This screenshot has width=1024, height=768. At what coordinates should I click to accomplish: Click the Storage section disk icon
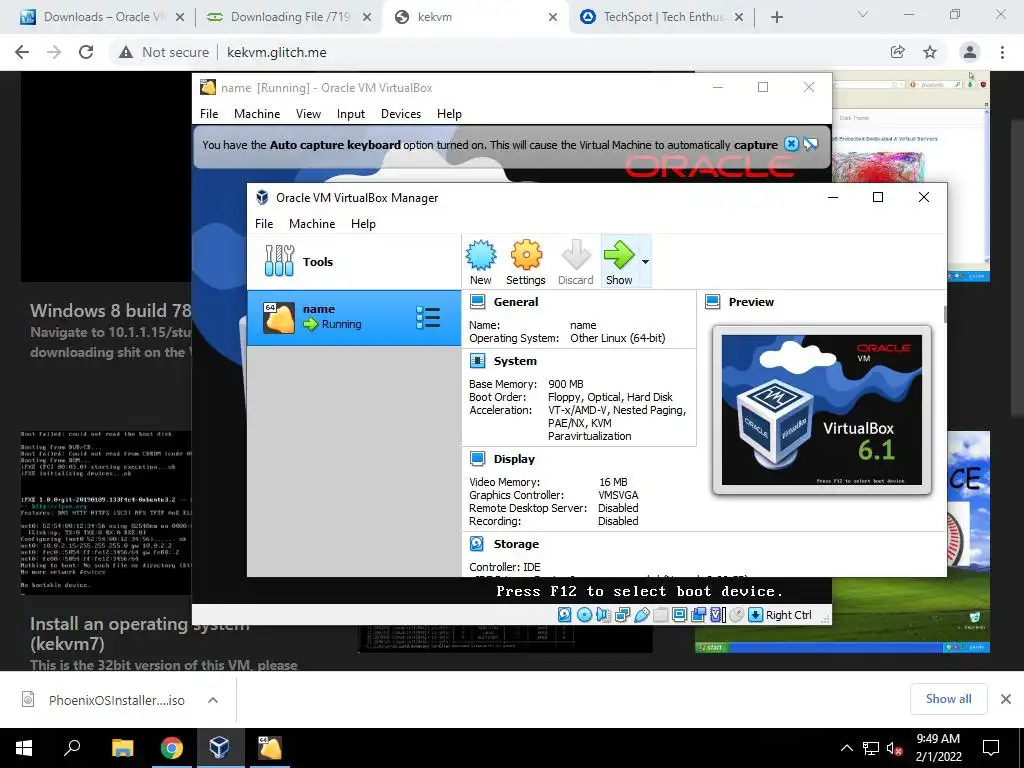[x=477, y=543]
